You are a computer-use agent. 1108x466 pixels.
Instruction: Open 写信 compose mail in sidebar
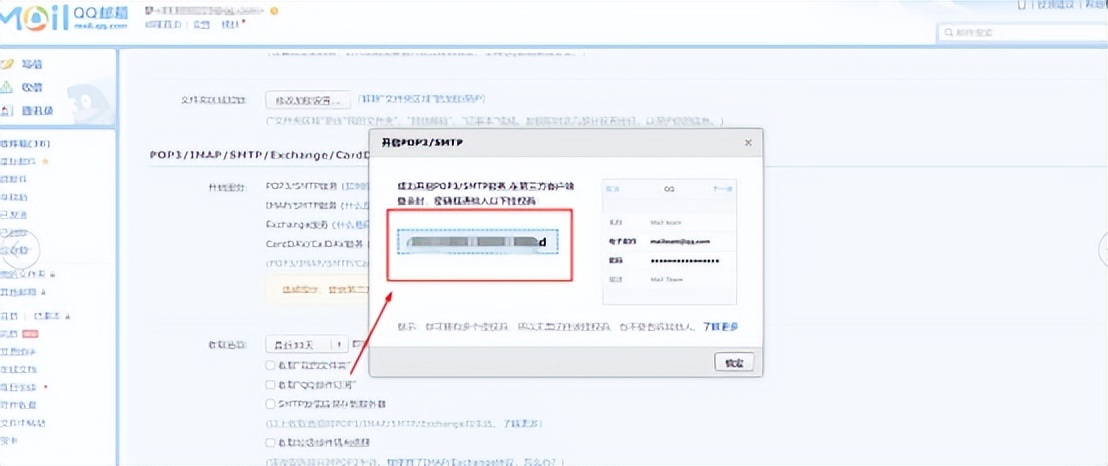tap(31, 64)
